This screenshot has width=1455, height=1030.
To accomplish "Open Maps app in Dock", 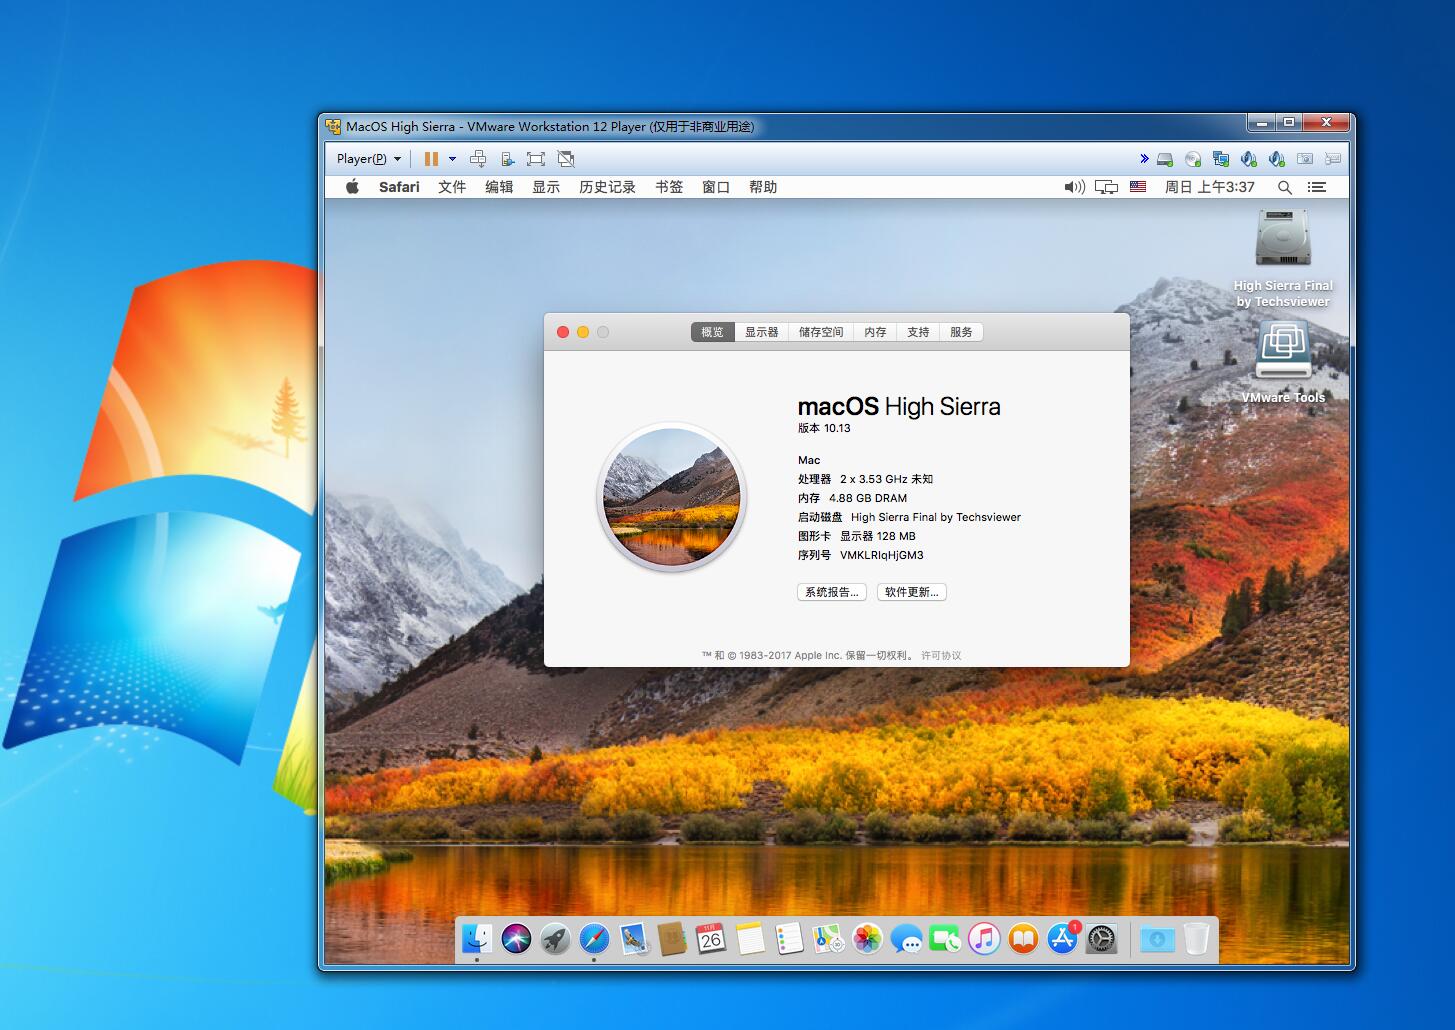I will point(828,938).
